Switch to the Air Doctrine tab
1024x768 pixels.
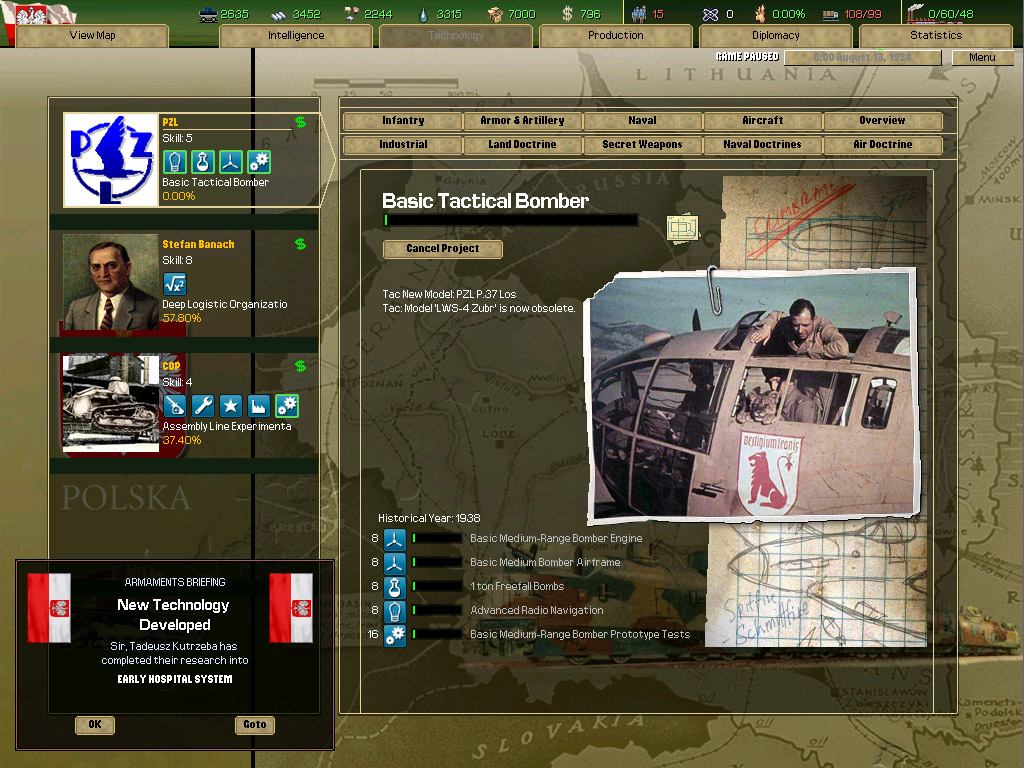tap(882, 144)
